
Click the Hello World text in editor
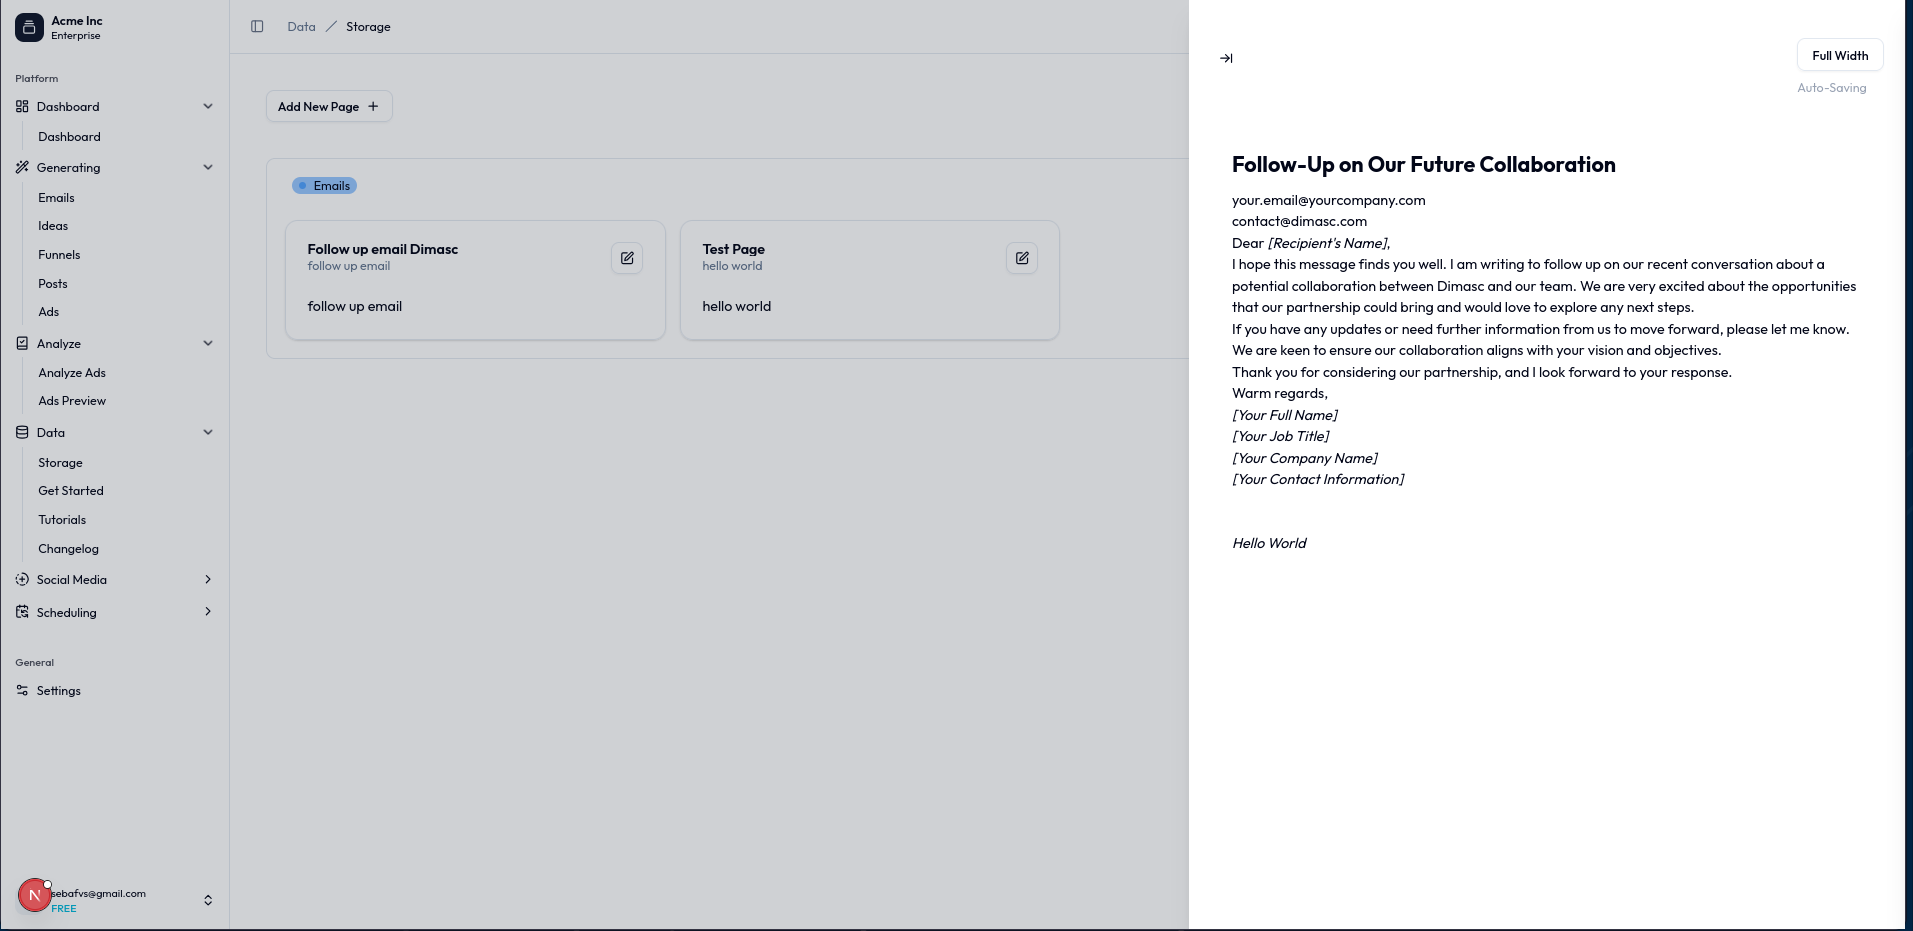coord(1269,543)
